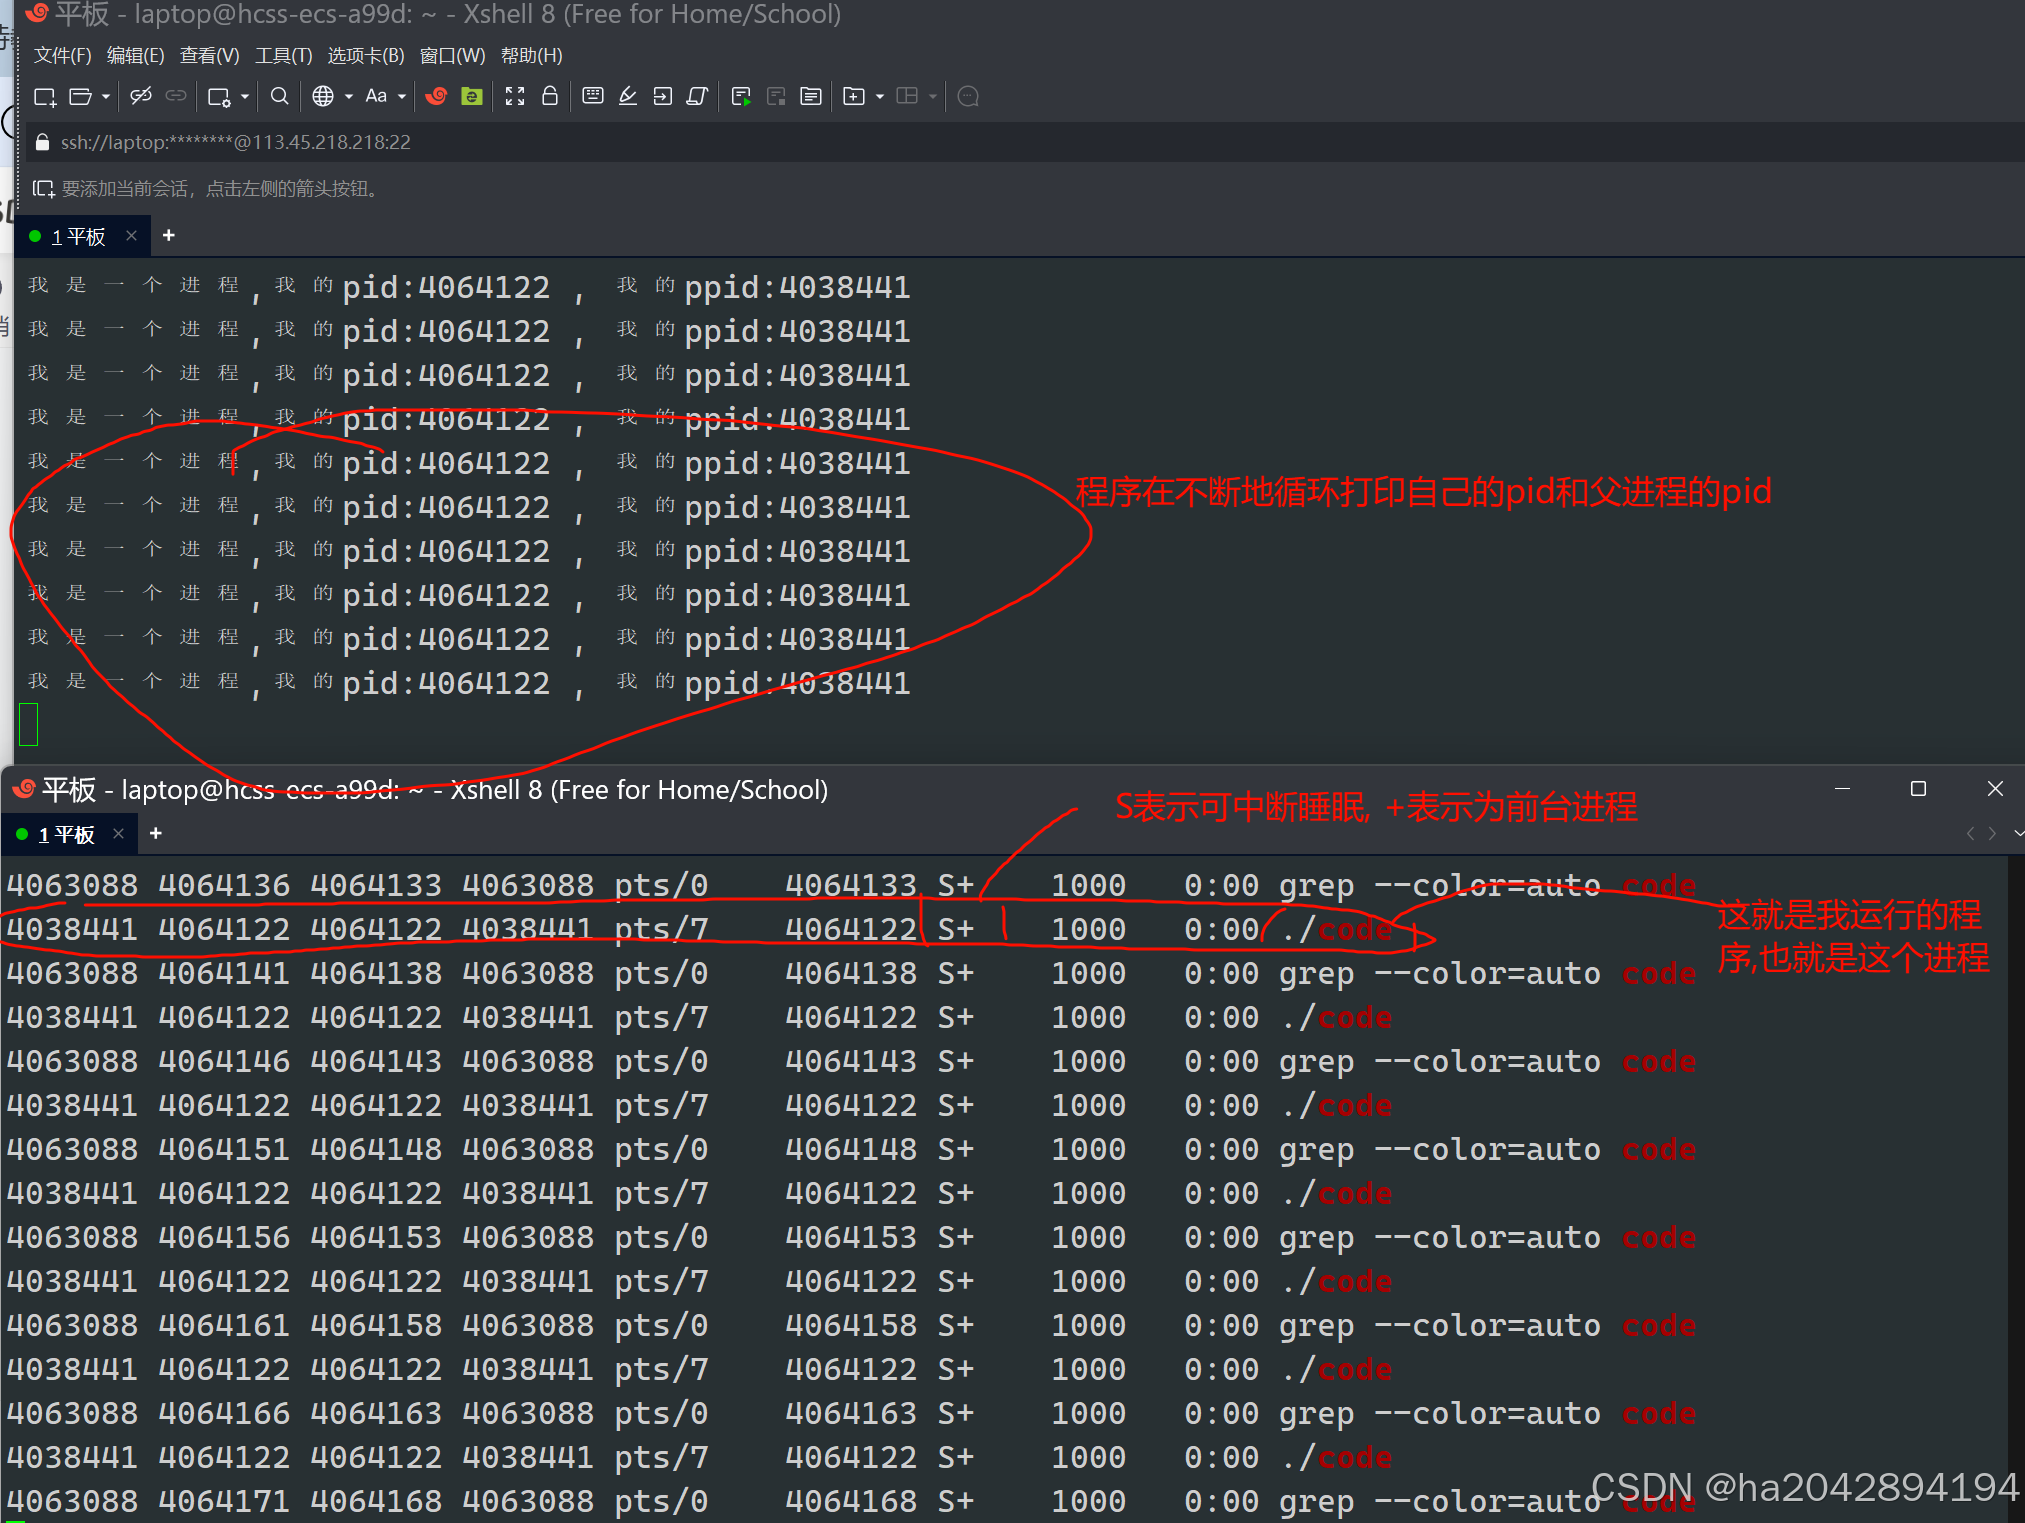Click the run script icon
The width and height of the screenshot is (2025, 1523).
[741, 96]
